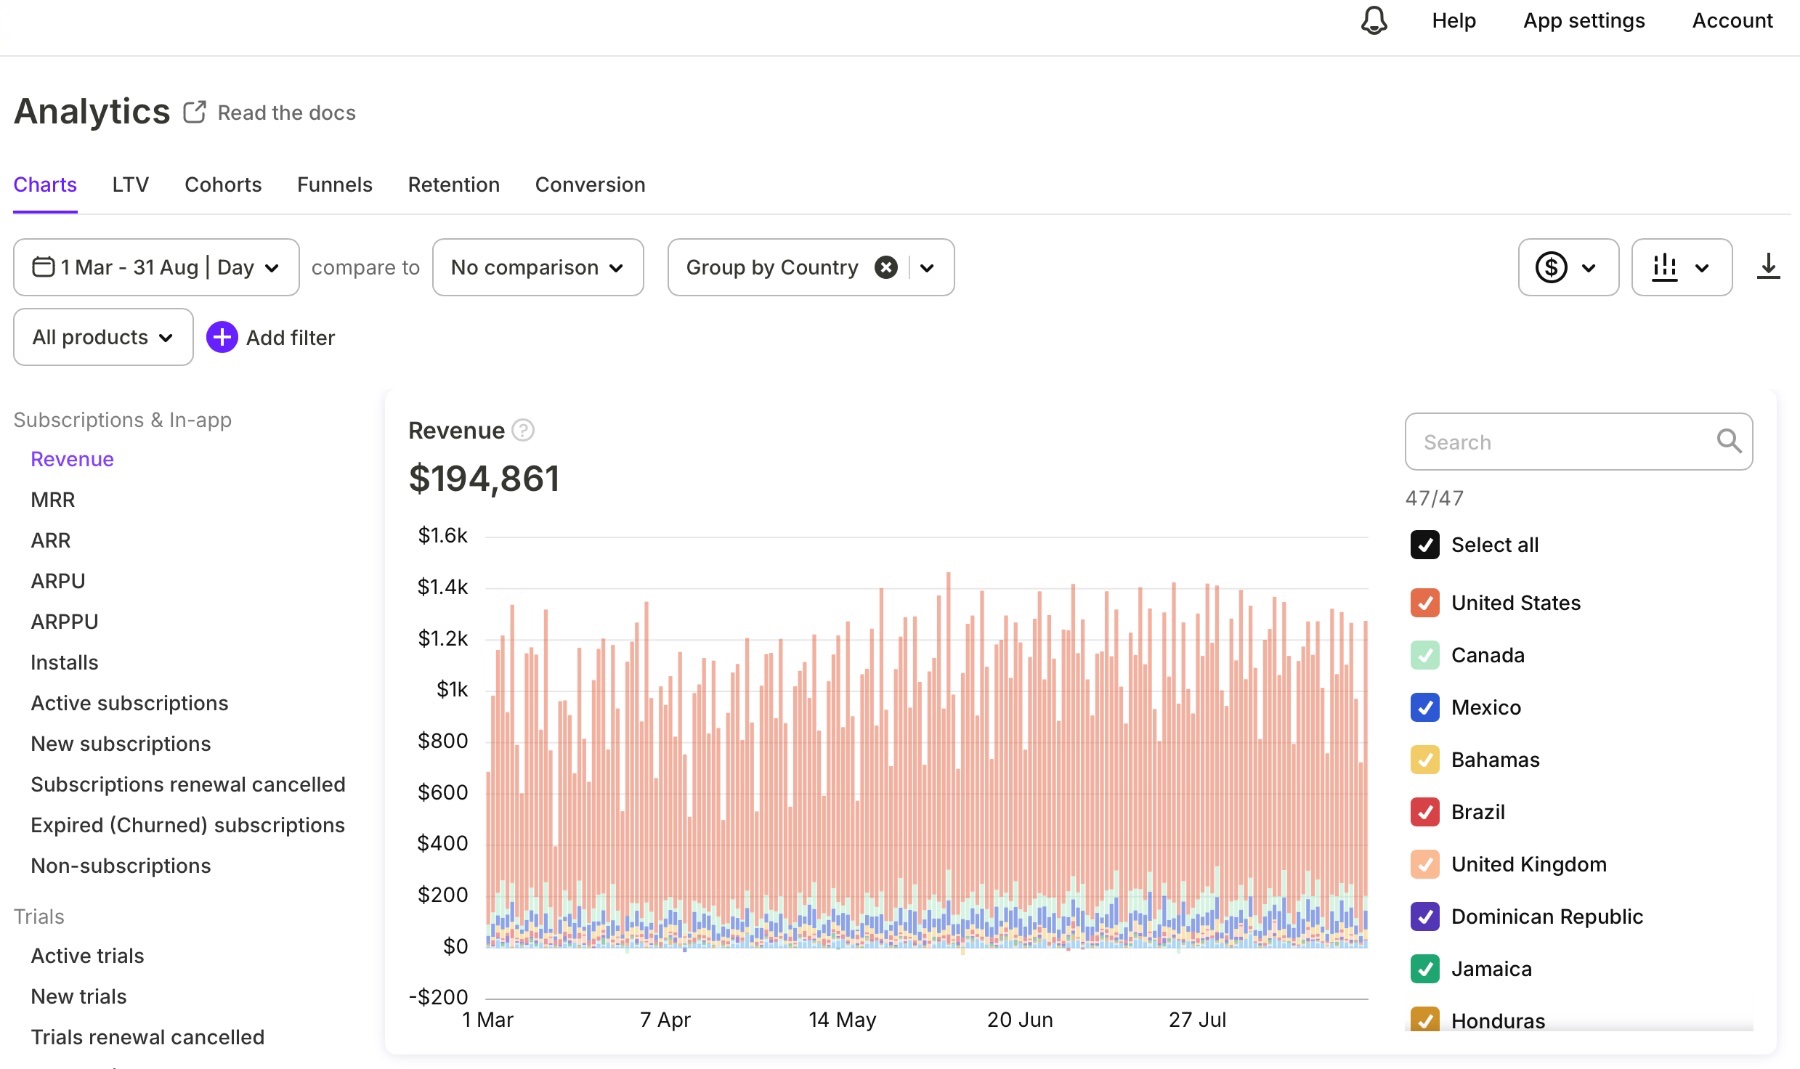The width and height of the screenshot is (1800, 1069).
Task: Open the Conversion tab
Action: click(590, 185)
